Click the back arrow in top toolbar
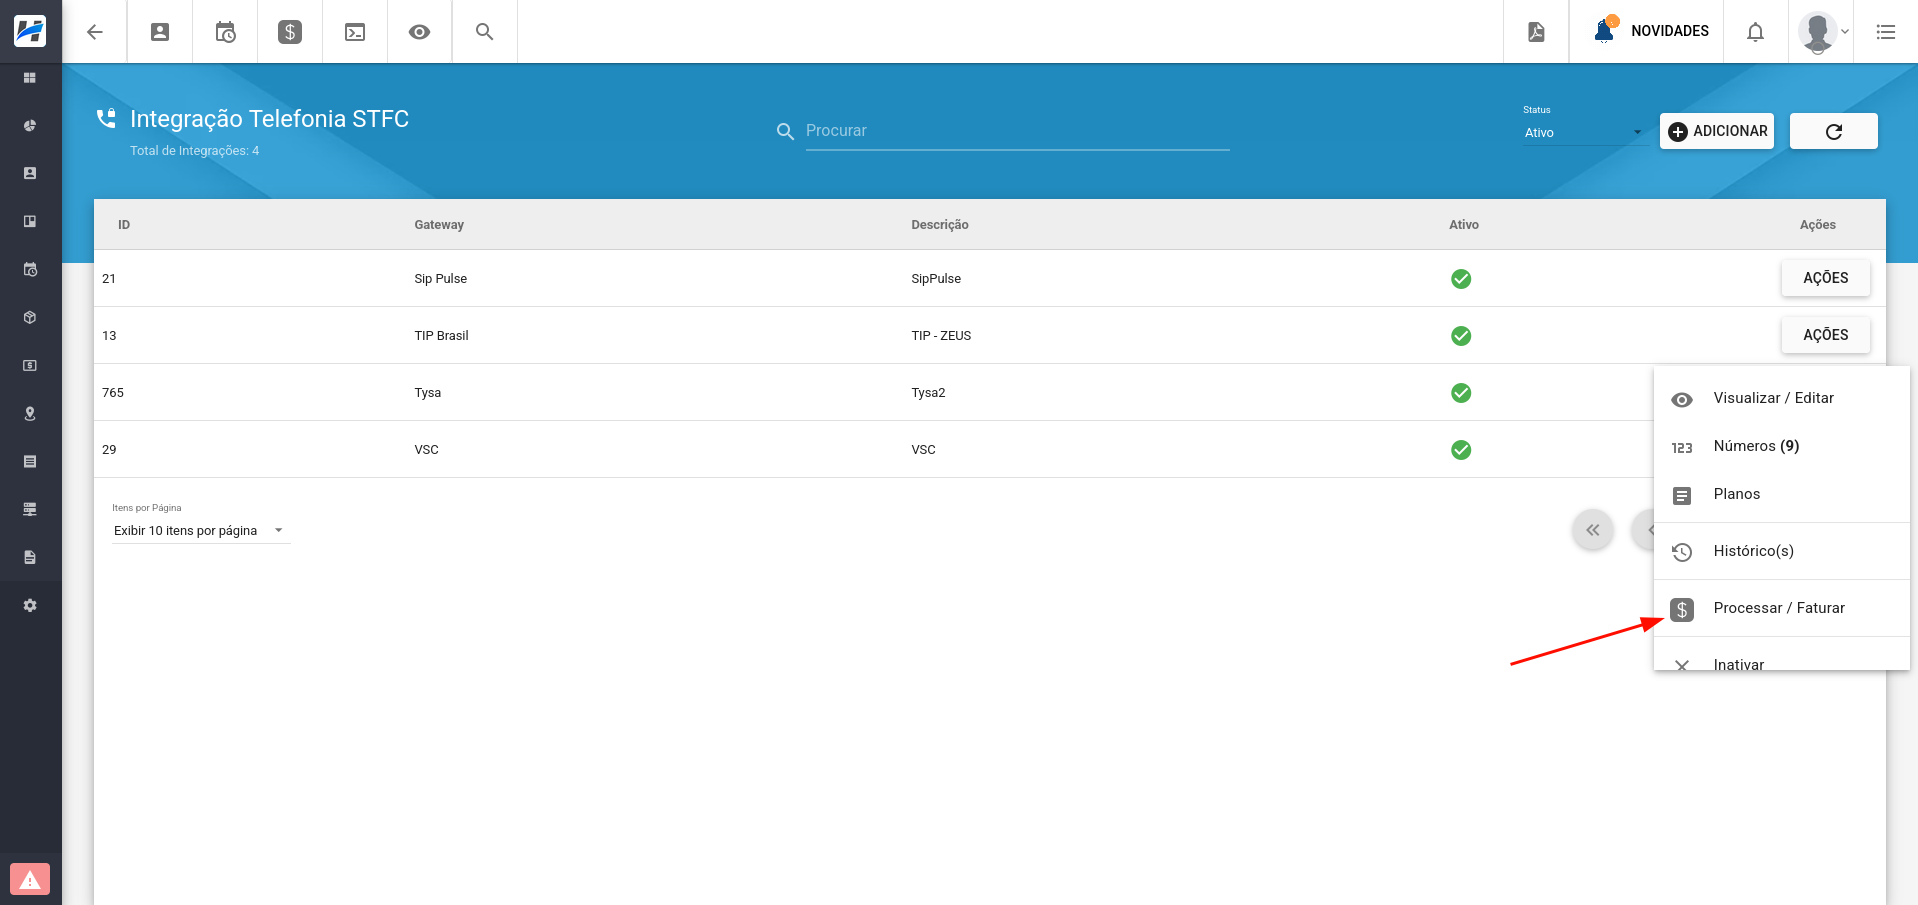This screenshot has height=905, width=1918. pos(95,32)
